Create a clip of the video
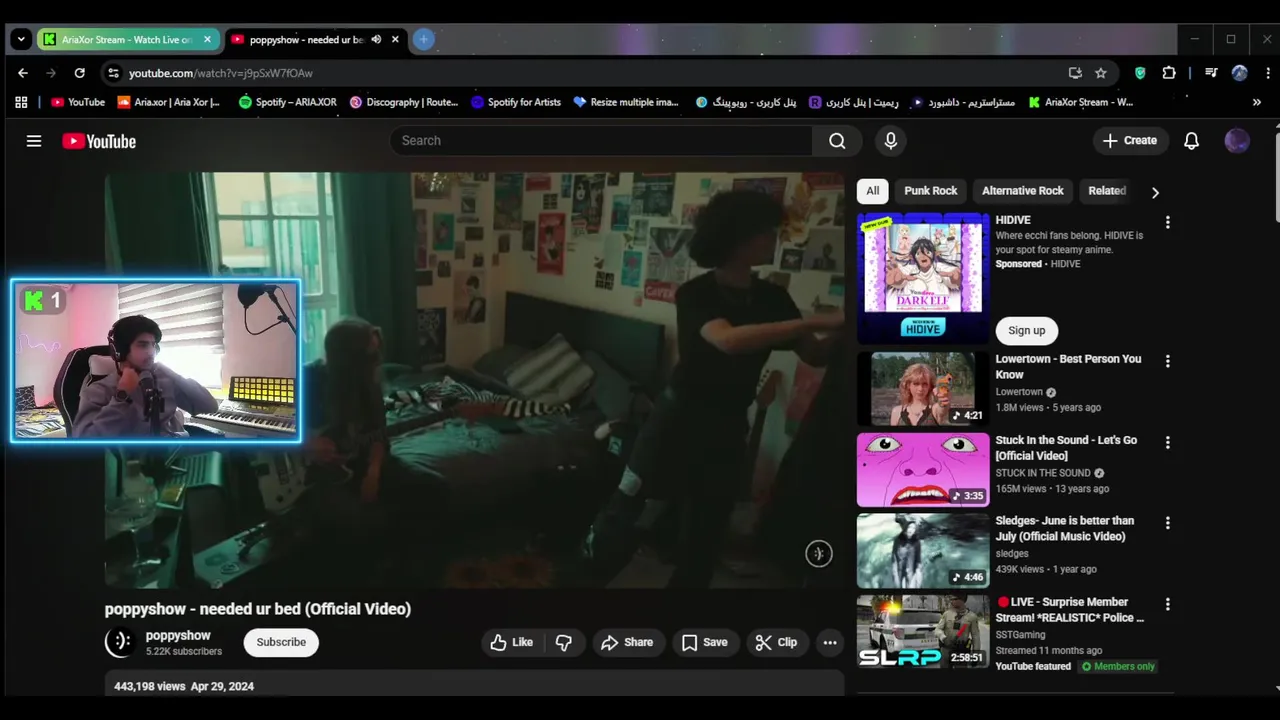The image size is (1280, 720). (x=777, y=642)
